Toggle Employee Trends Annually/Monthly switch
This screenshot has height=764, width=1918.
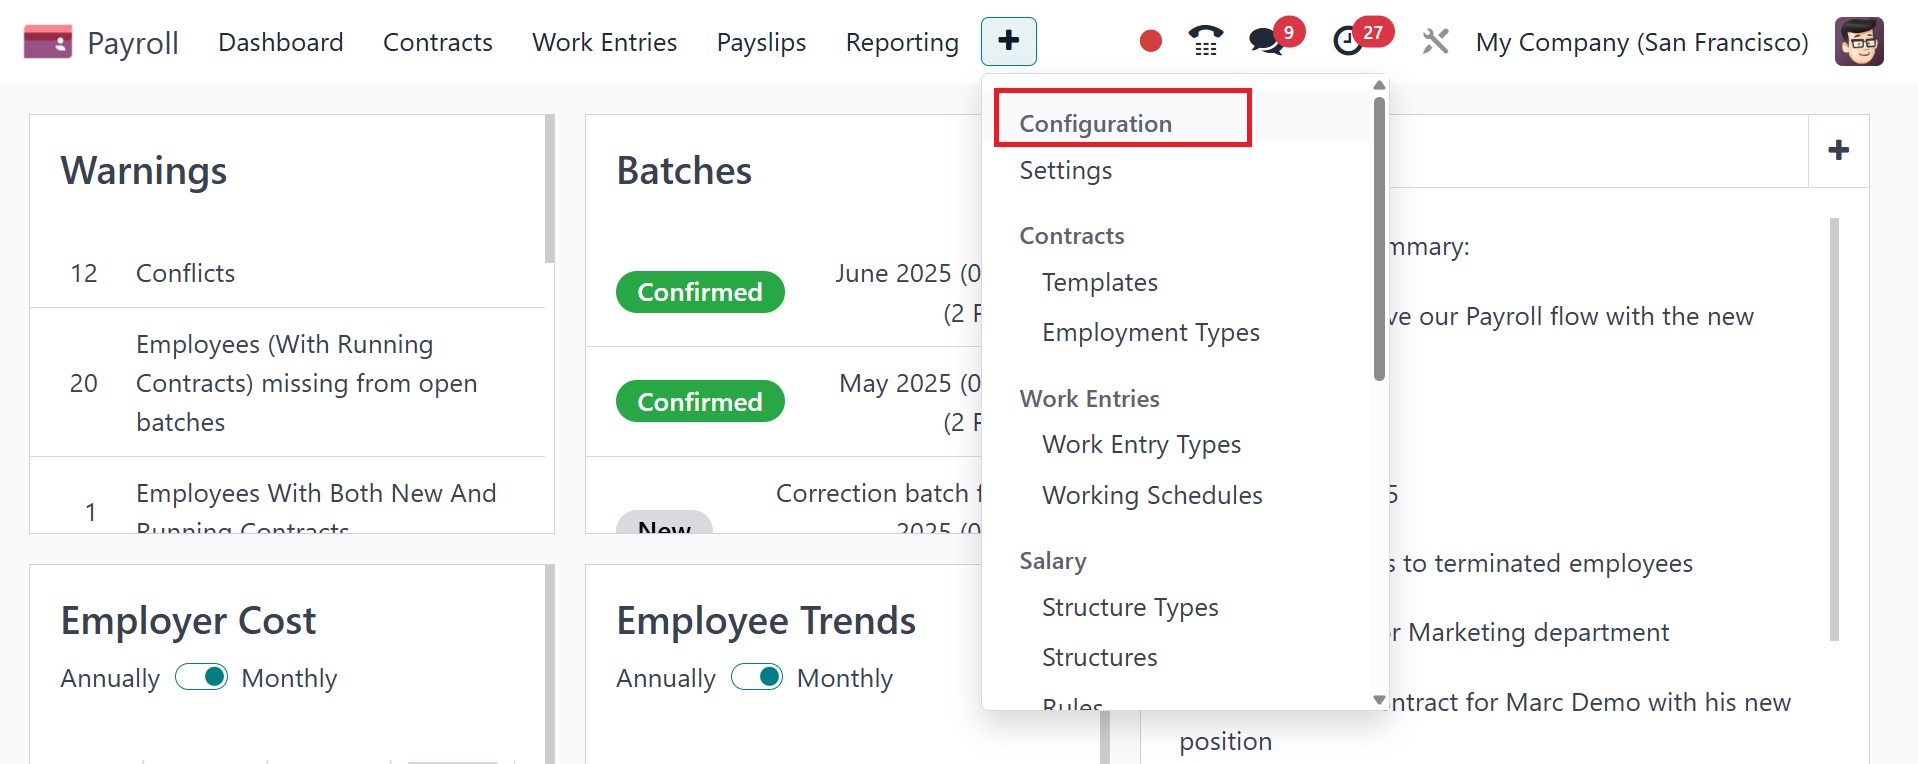tap(757, 677)
